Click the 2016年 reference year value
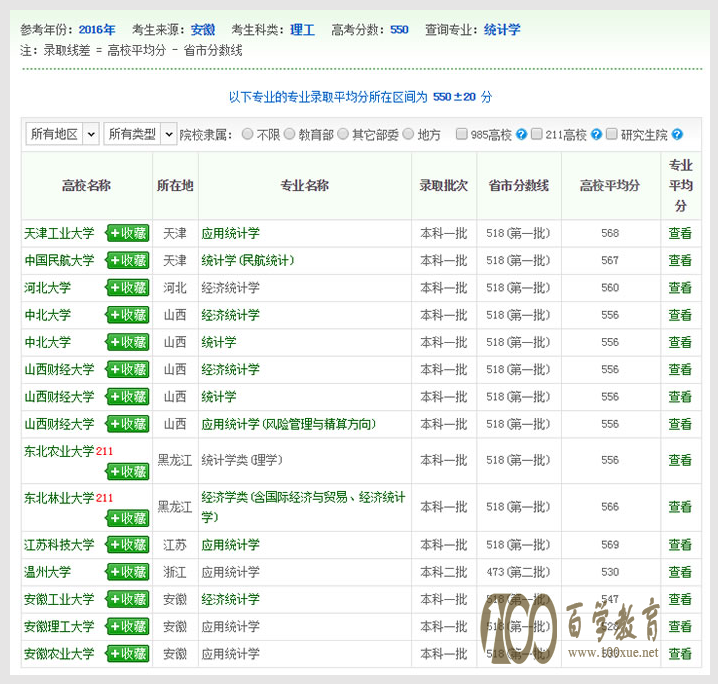718x684 pixels. pyautogui.click(x=97, y=30)
